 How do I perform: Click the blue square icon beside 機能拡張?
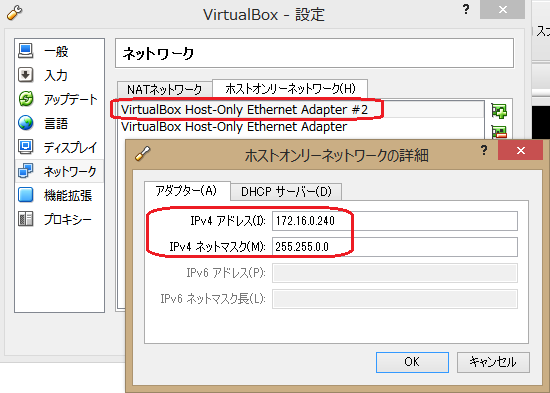click(26, 195)
